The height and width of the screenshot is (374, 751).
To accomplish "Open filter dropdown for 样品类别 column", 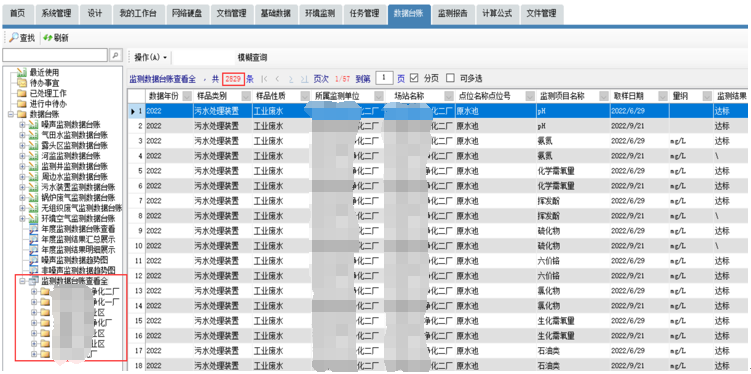I will pos(246,96).
